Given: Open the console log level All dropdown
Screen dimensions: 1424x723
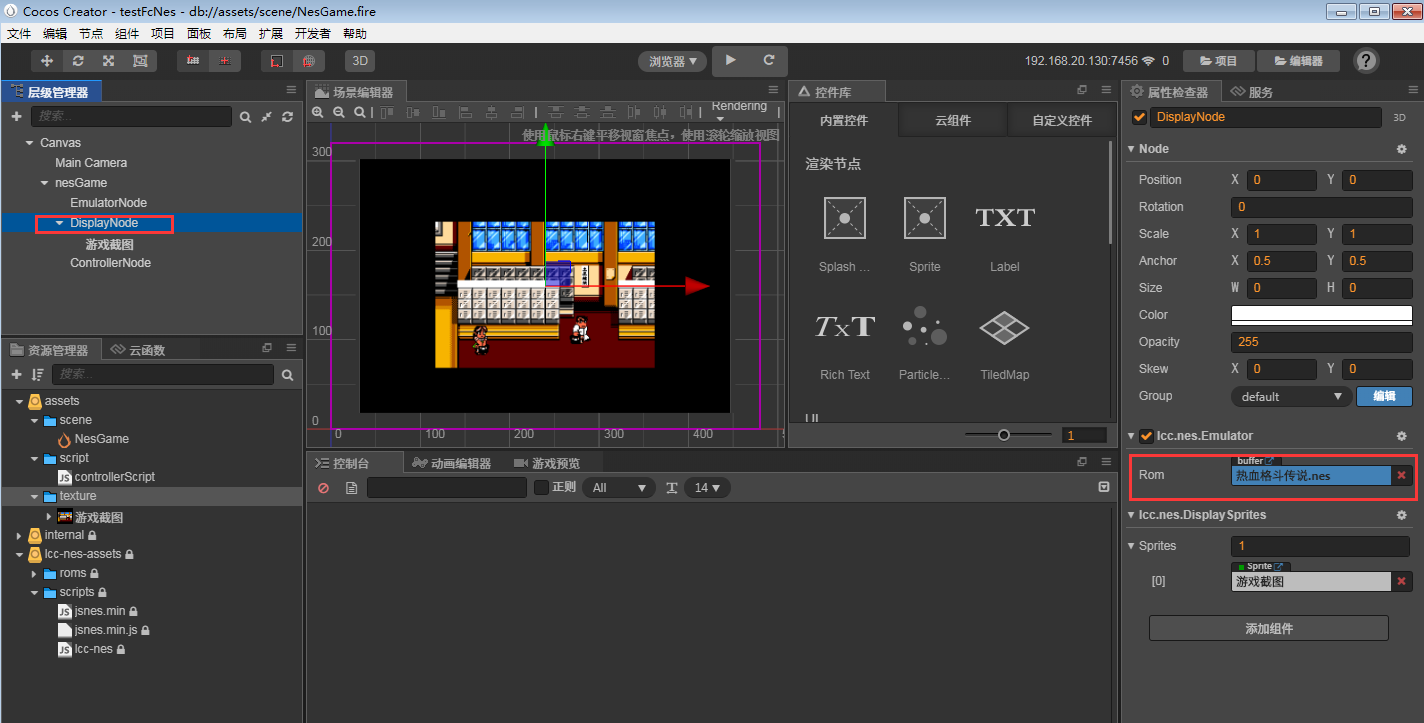Looking at the screenshot, I should [619, 488].
